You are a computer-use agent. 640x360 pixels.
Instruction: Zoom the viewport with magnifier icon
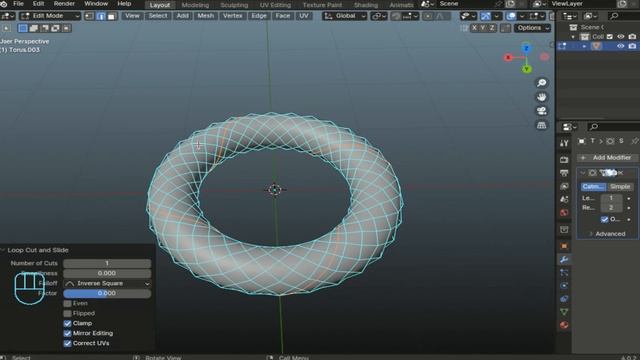(x=542, y=83)
